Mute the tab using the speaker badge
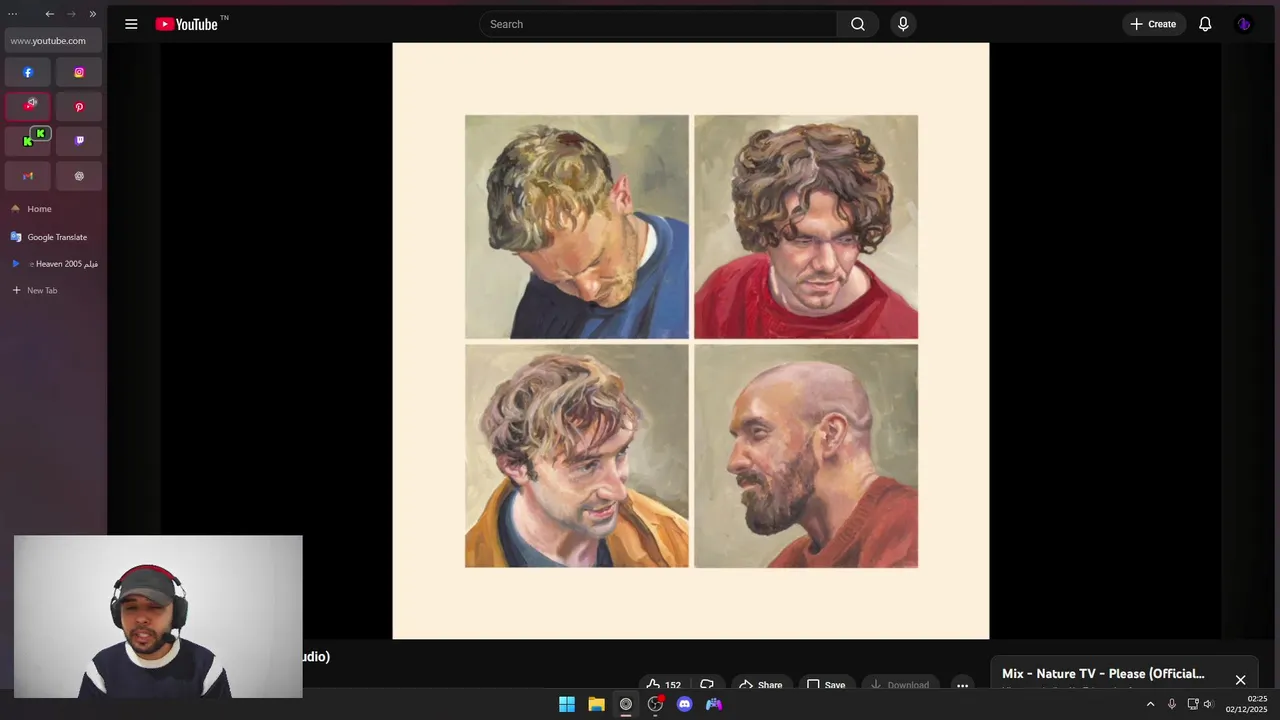 pyautogui.click(x=32, y=102)
